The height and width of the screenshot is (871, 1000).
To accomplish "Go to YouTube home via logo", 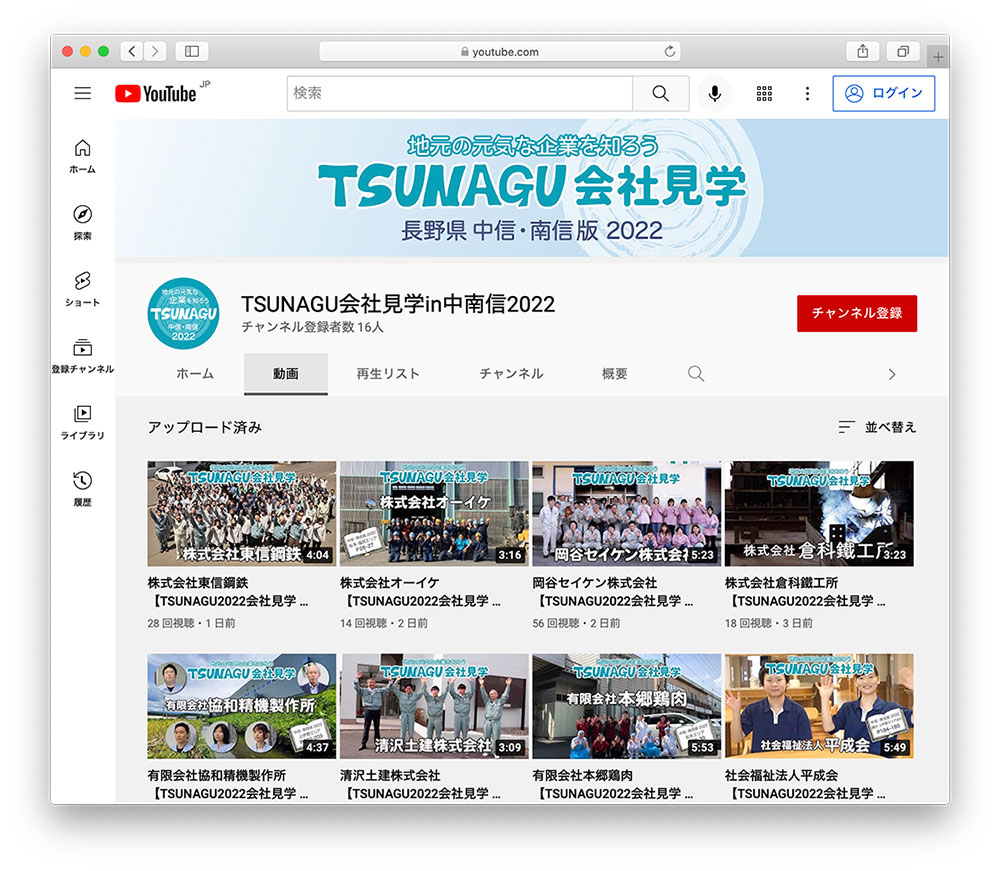I will (x=156, y=93).
